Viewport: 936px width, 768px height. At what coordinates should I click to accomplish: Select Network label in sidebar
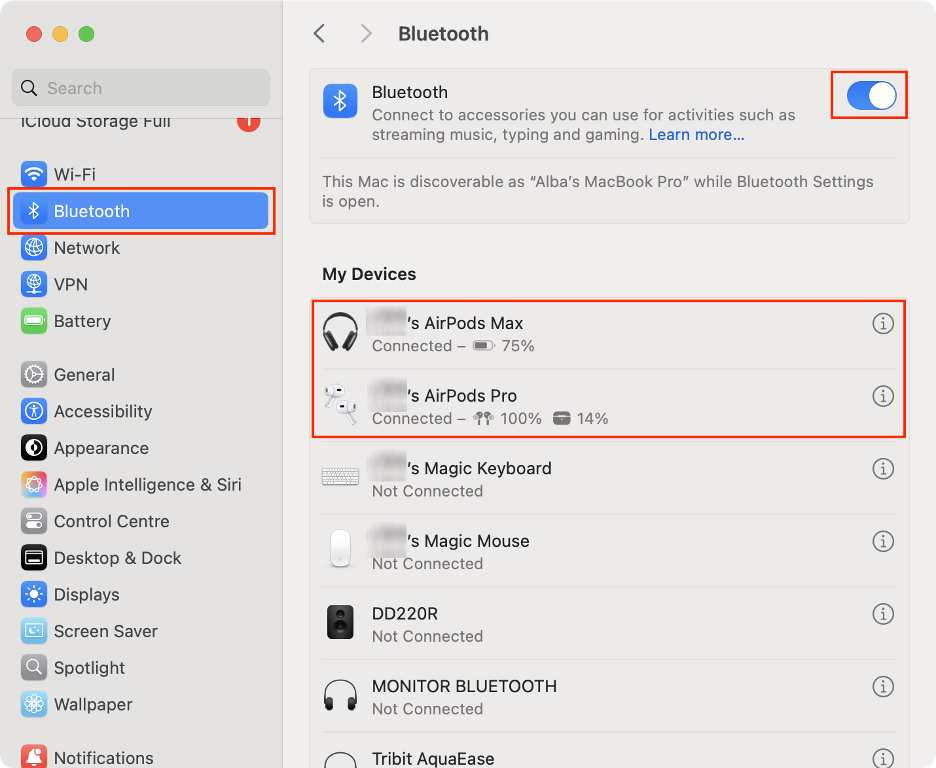click(x=87, y=248)
